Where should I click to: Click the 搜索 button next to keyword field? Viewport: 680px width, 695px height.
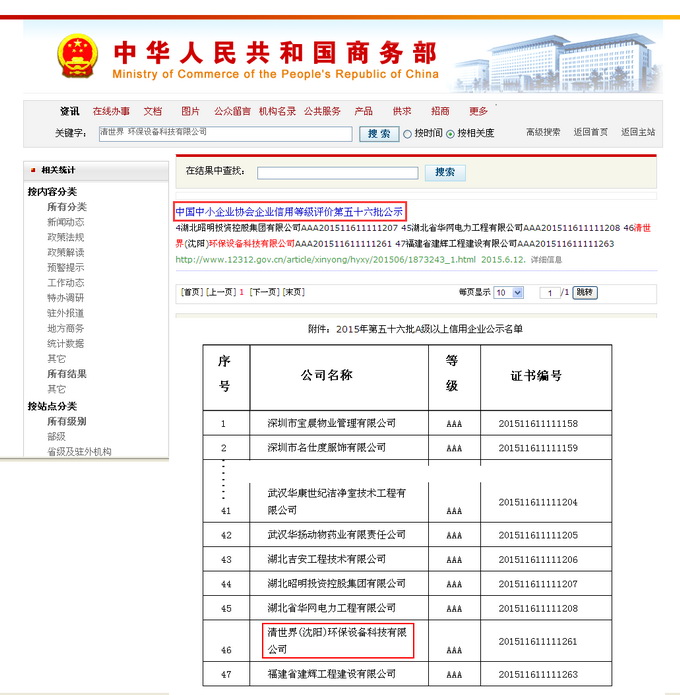[378, 133]
